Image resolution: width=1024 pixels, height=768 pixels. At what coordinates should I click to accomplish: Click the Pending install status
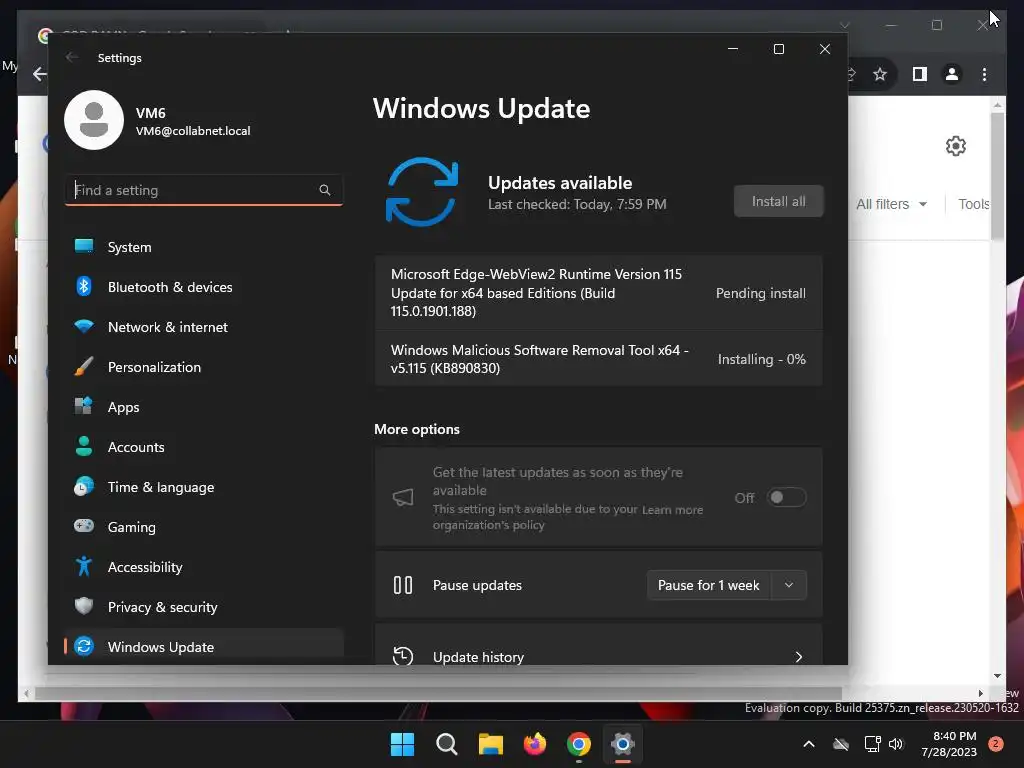761,293
